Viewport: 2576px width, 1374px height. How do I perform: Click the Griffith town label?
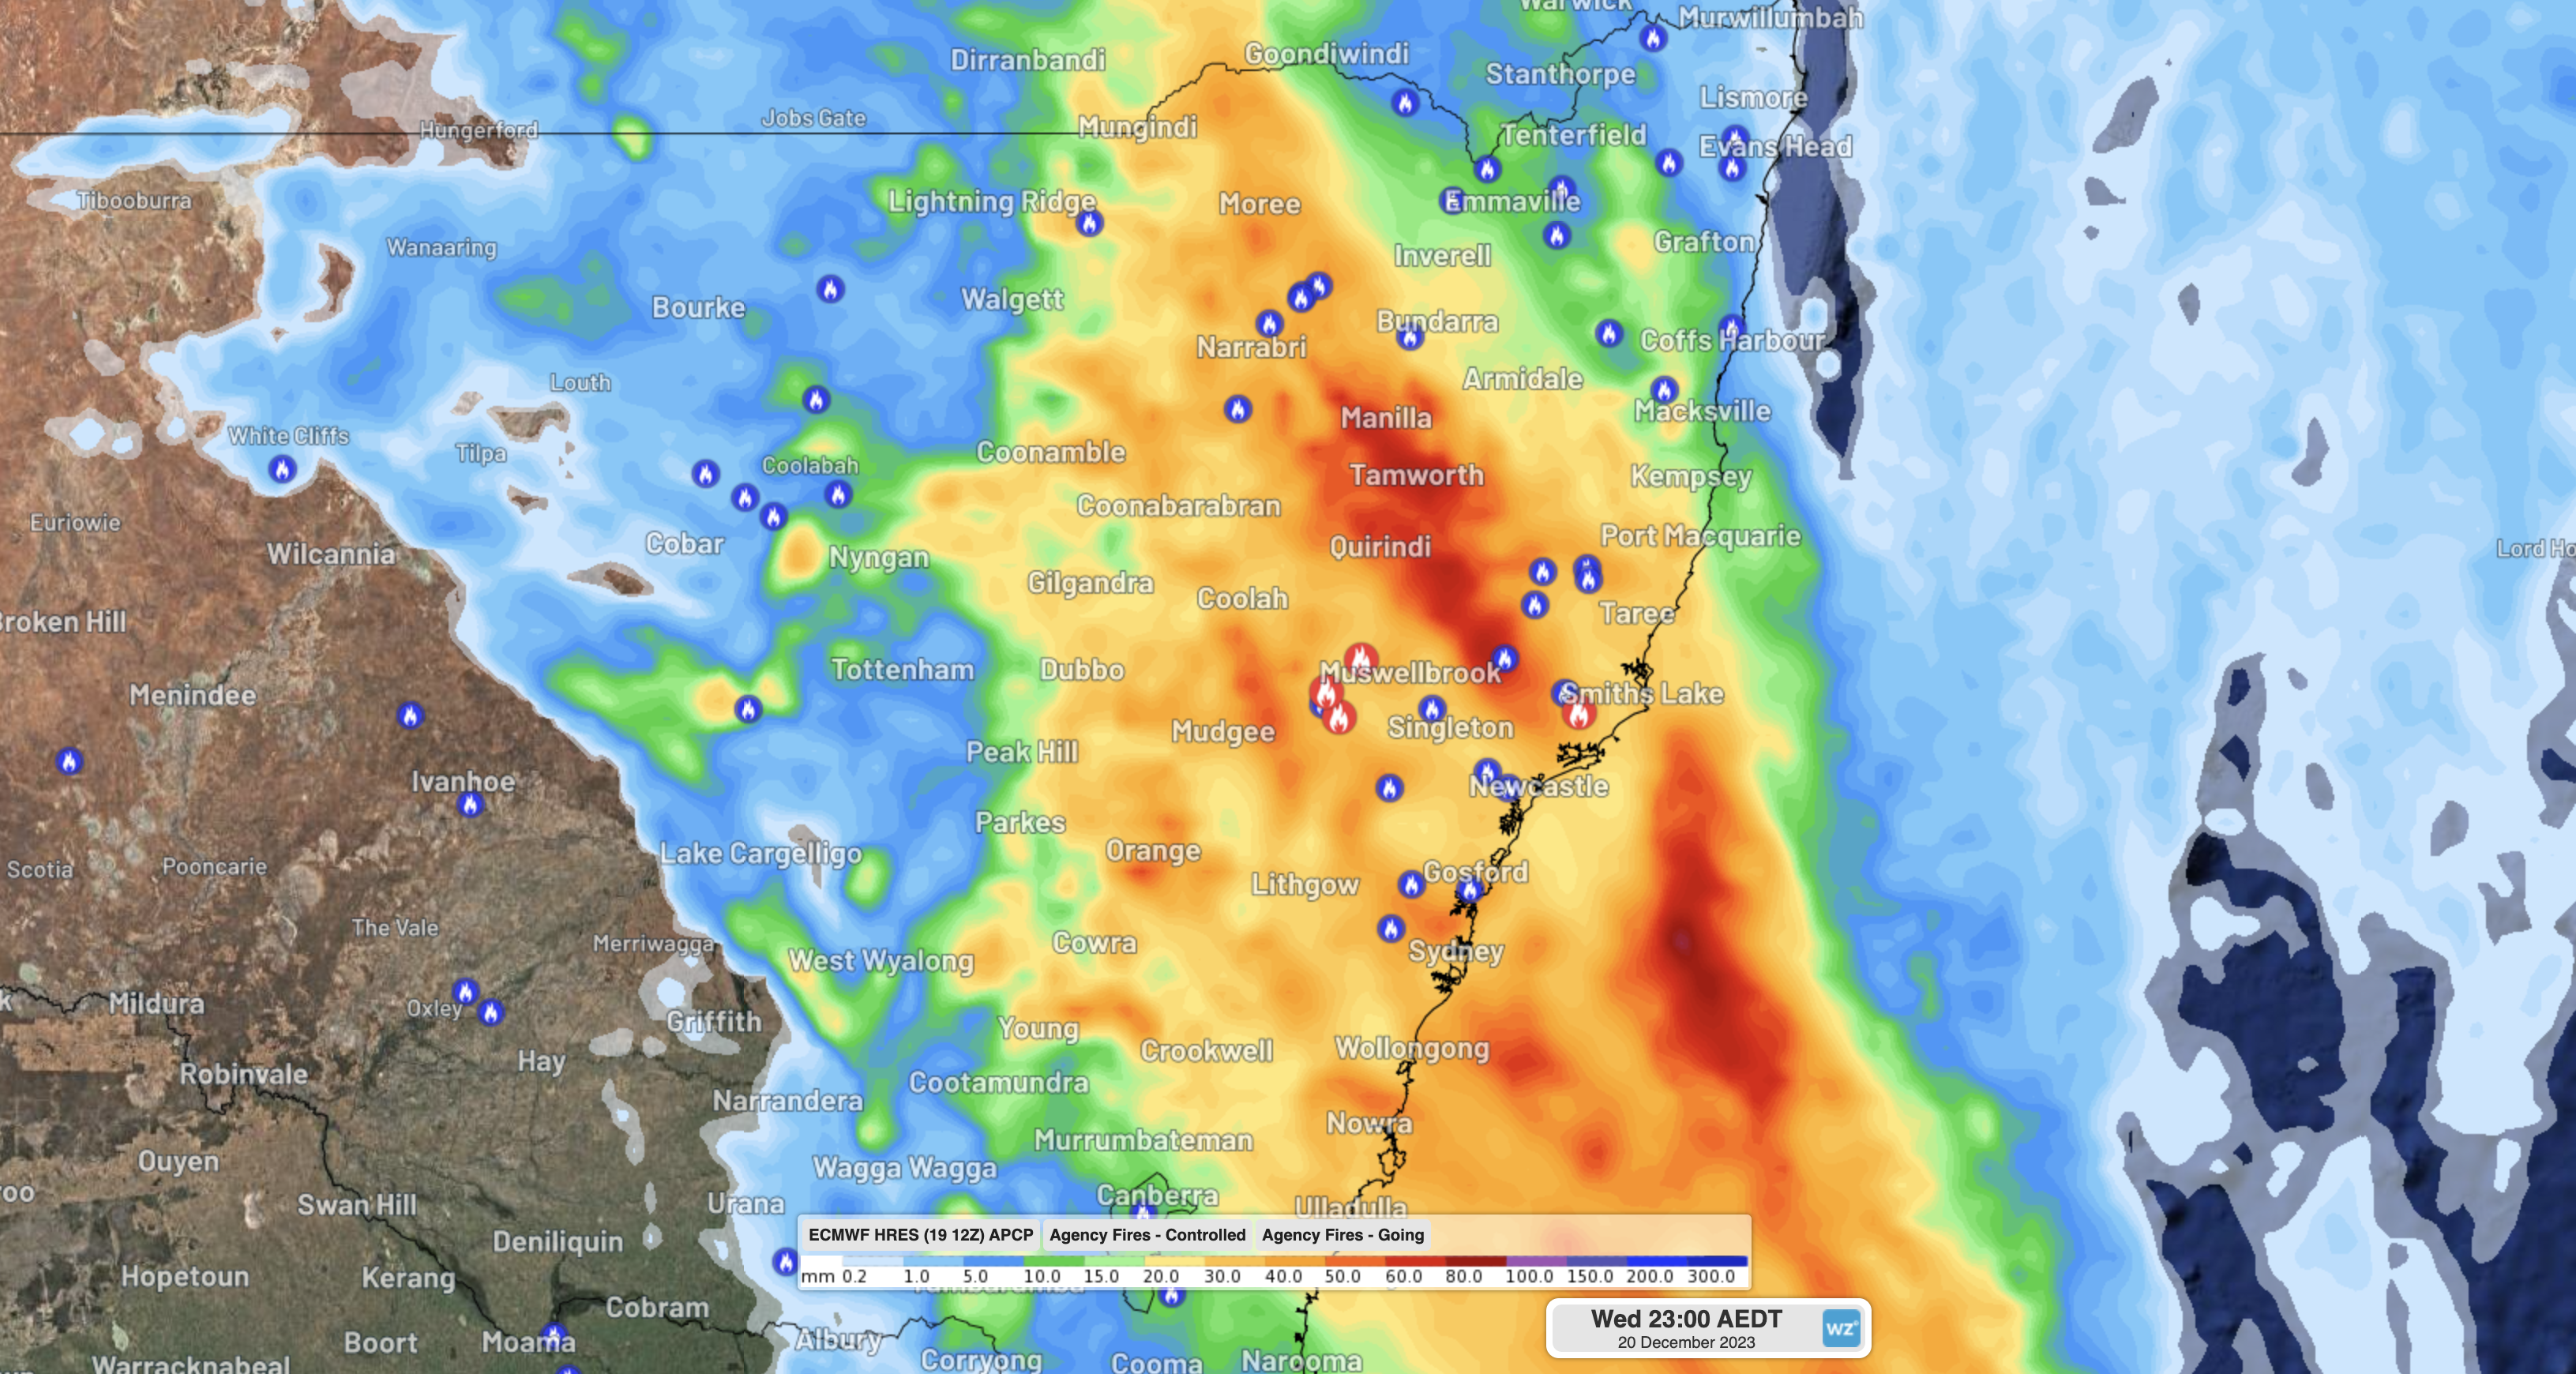click(x=714, y=1021)
